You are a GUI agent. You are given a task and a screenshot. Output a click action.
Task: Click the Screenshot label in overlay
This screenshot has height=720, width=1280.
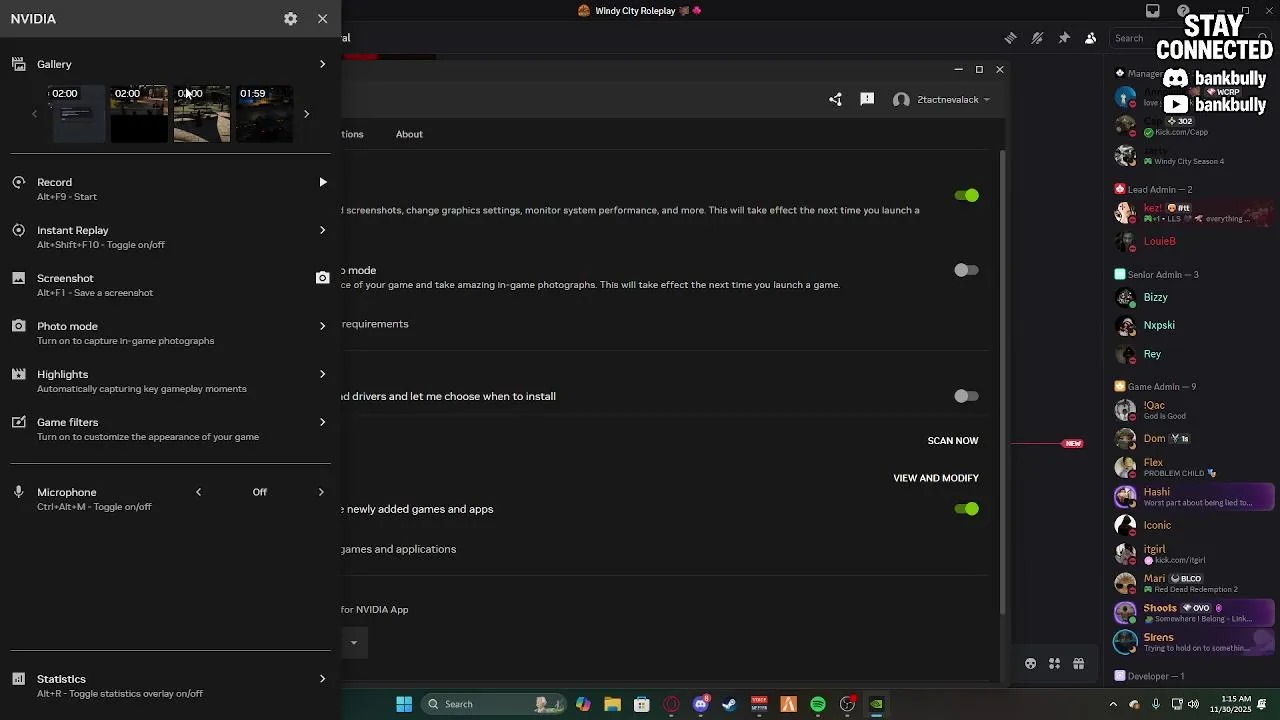click(x=65, y=278)
